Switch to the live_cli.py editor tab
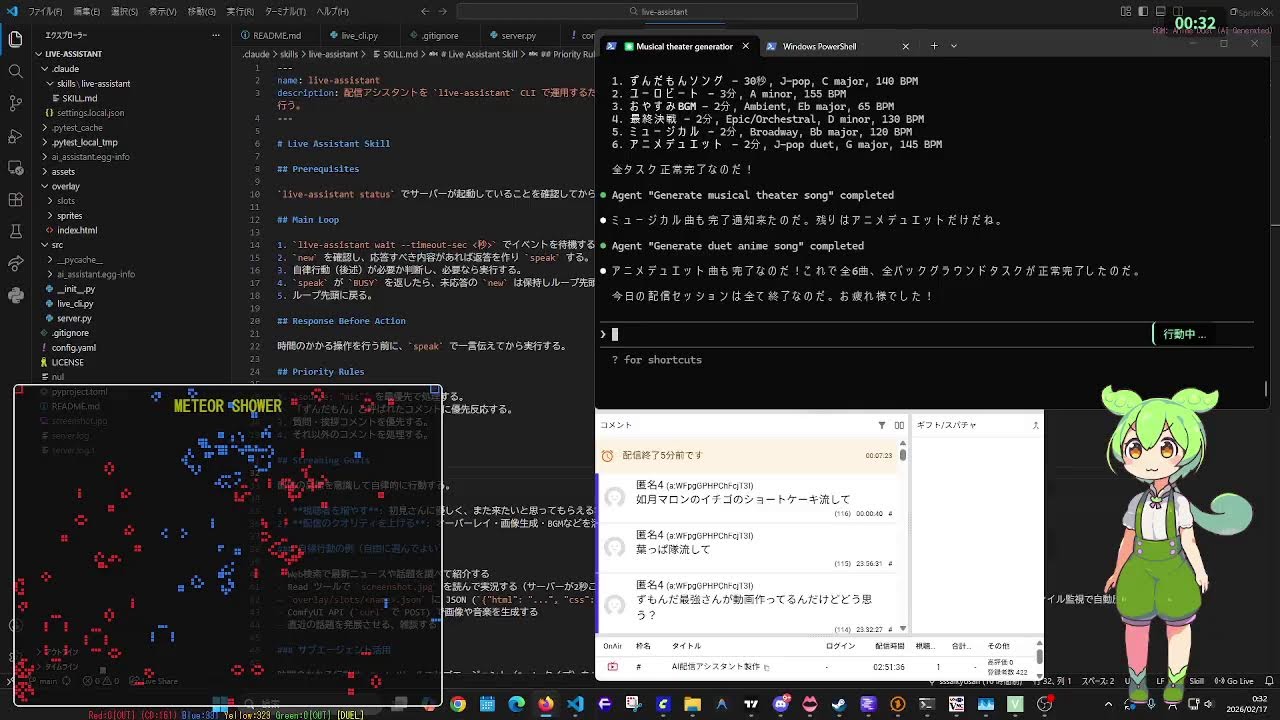 [x=359, y=35]
